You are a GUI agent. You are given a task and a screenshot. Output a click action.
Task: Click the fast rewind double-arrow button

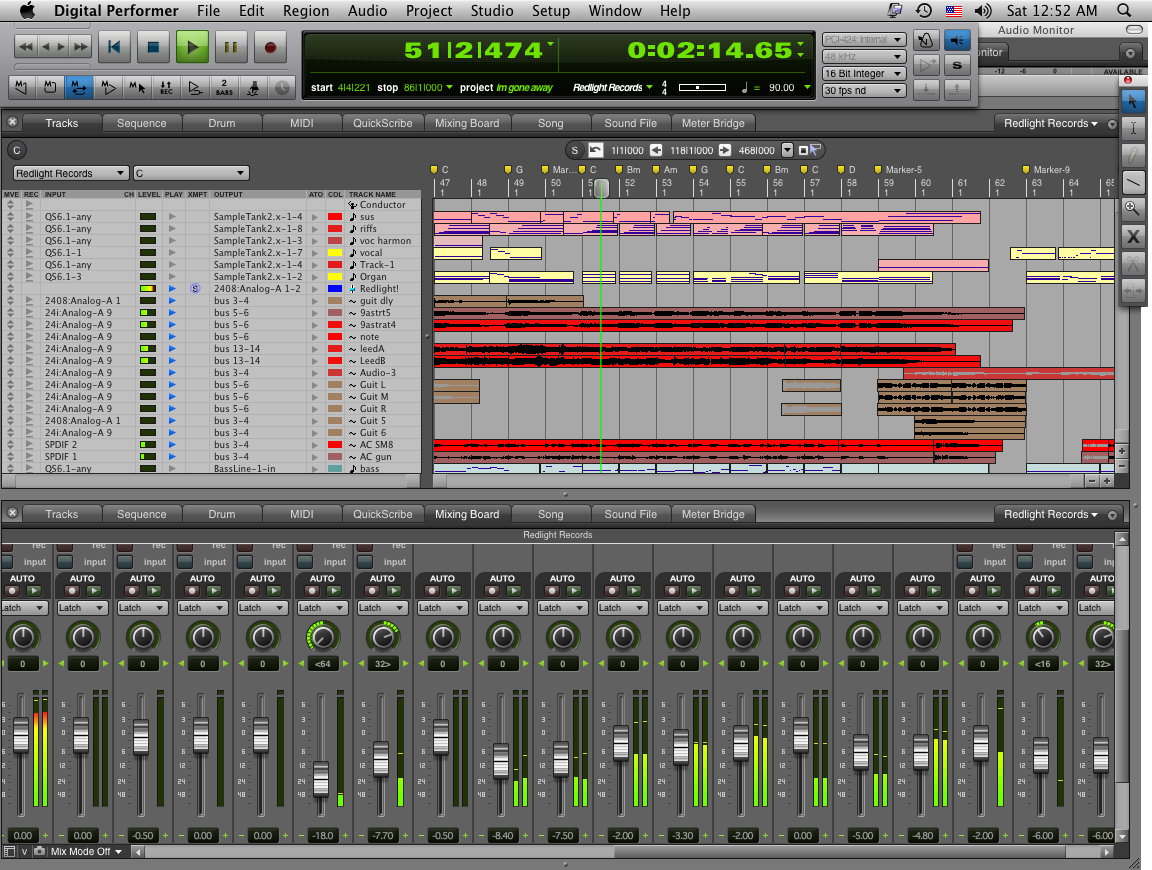click(25, 47)
